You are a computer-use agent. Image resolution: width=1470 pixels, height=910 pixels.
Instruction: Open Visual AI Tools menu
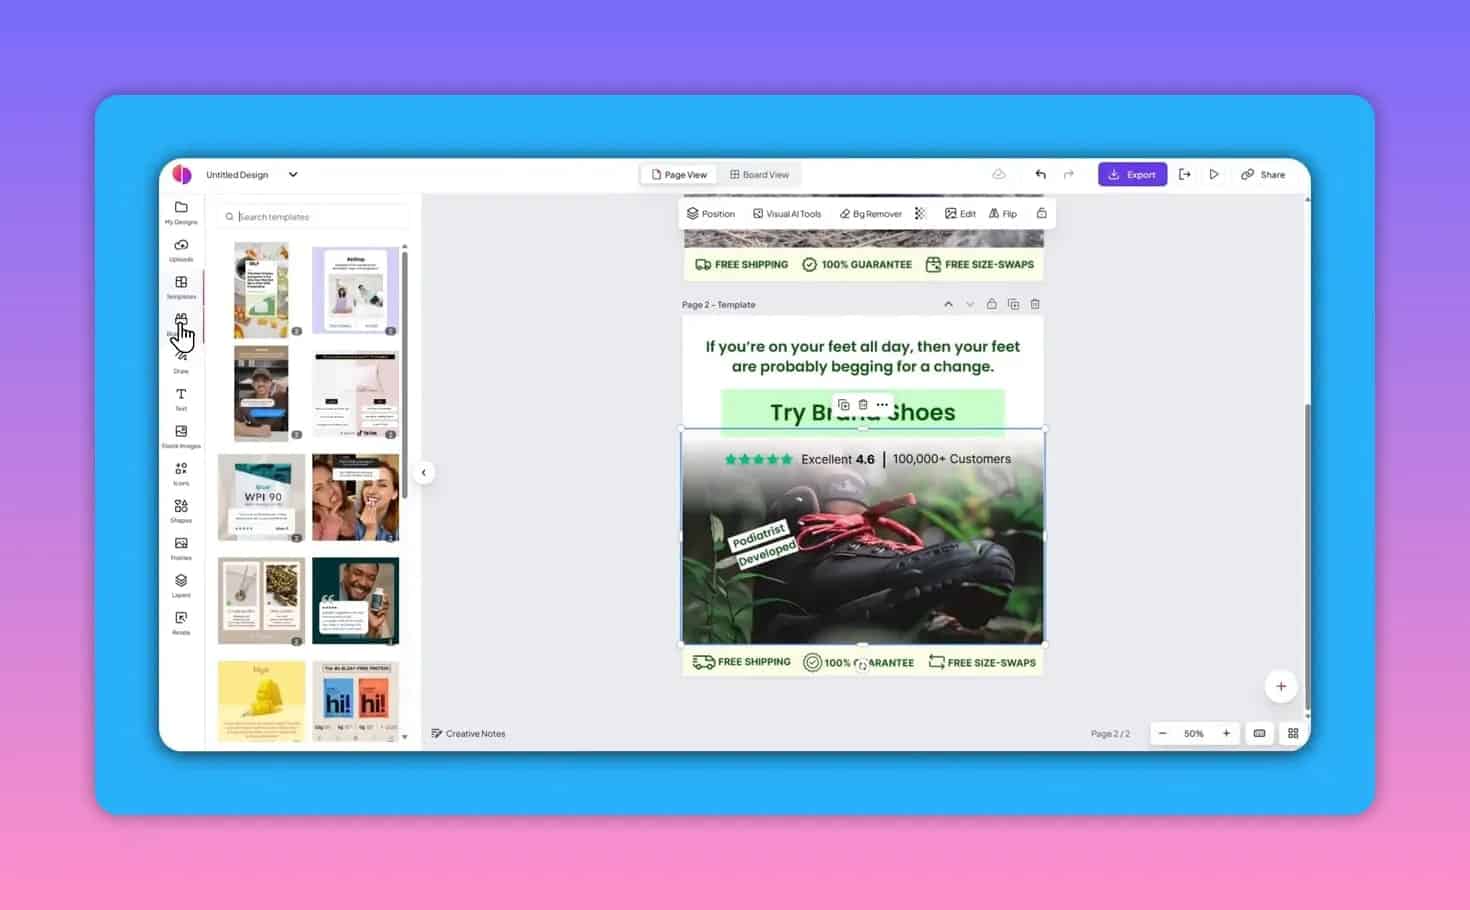click(787, 213)
